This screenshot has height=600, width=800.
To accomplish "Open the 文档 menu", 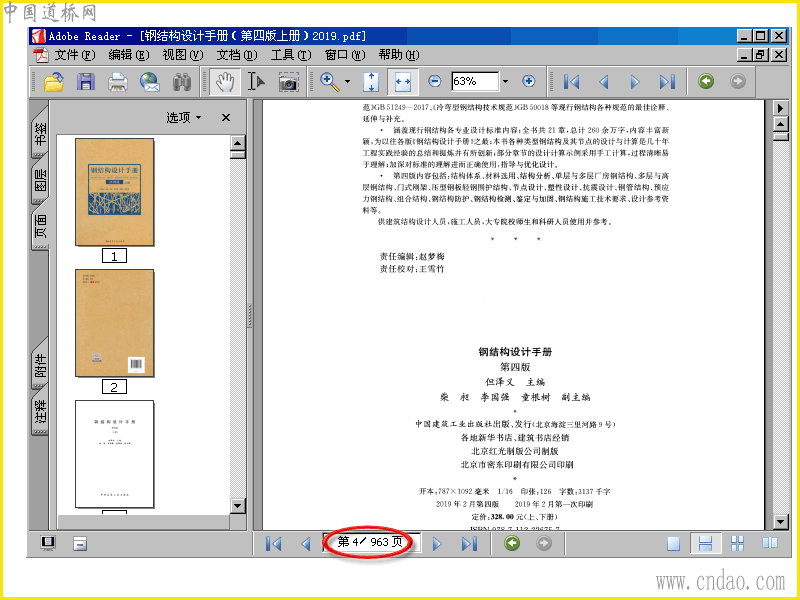I will pos(237,55).
